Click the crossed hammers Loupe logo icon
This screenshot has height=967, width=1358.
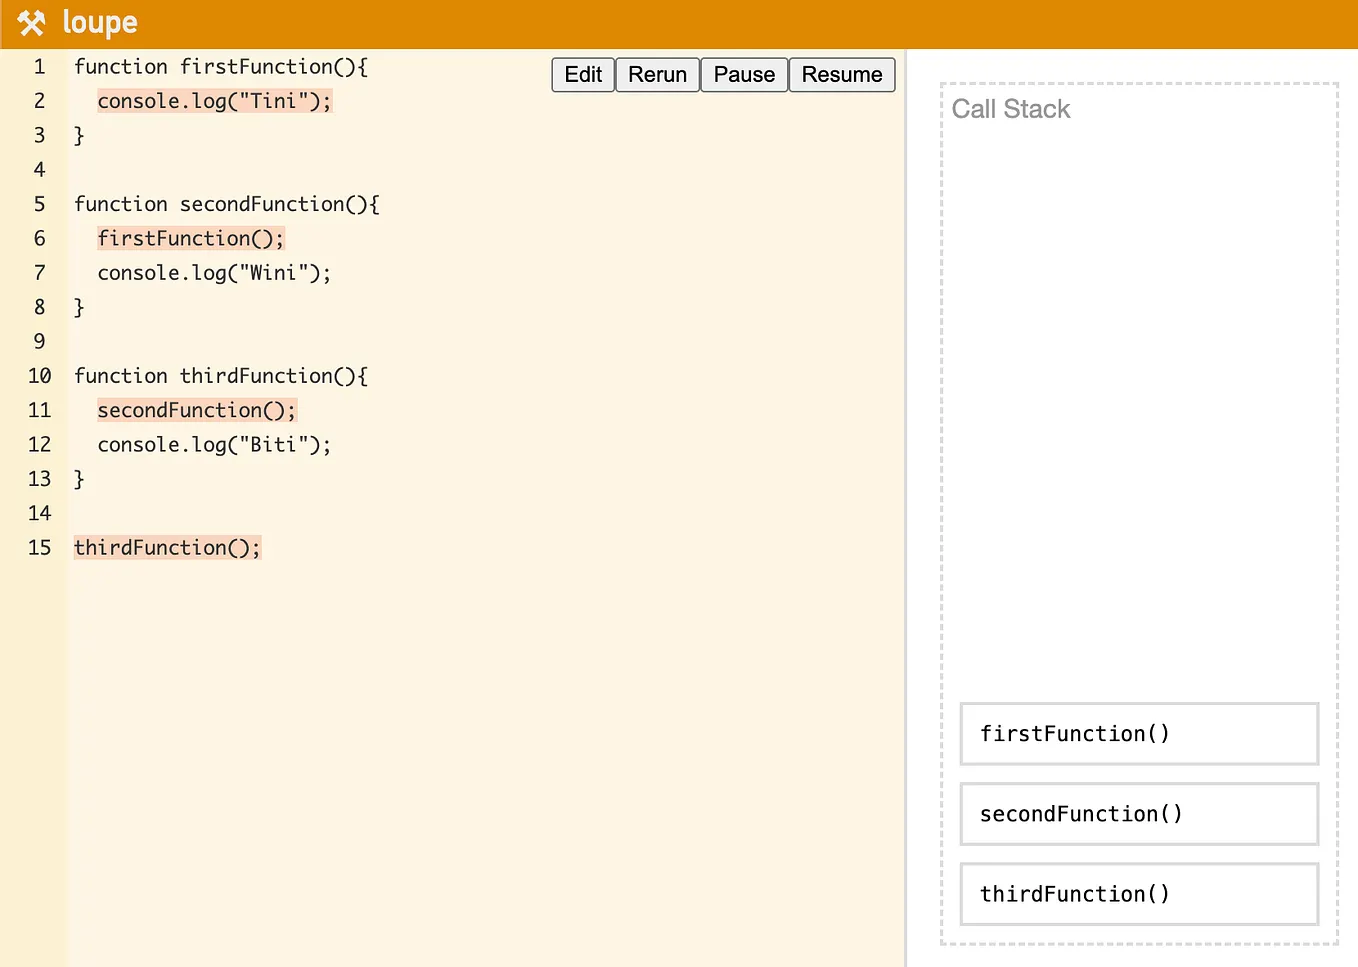click(x=30, y=22)
